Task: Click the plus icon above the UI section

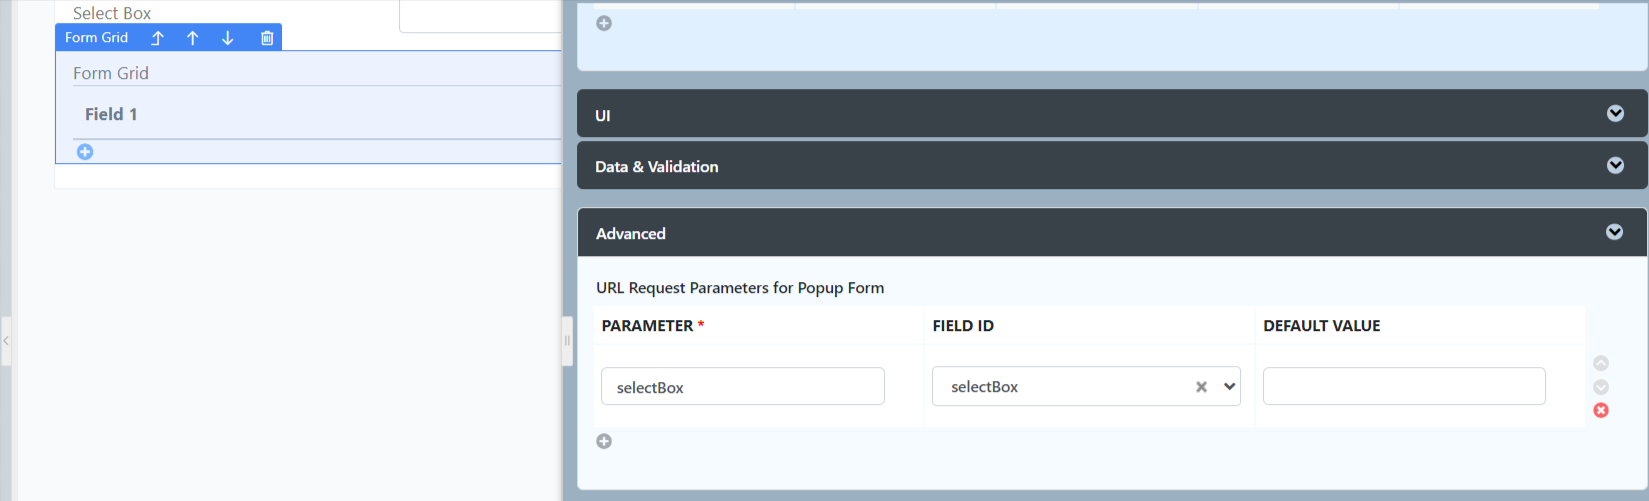Action: tap(604, 23)
